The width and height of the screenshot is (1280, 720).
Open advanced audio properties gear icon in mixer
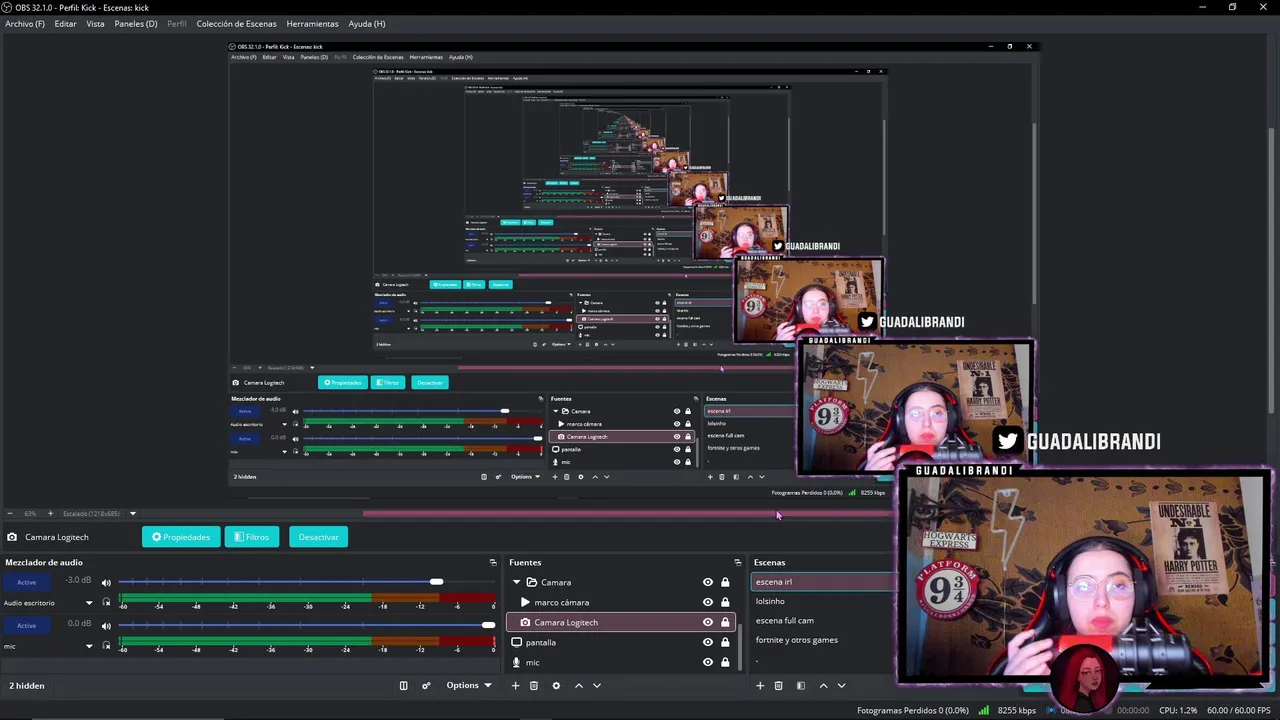pyautogui.click(x=426, y=686)
